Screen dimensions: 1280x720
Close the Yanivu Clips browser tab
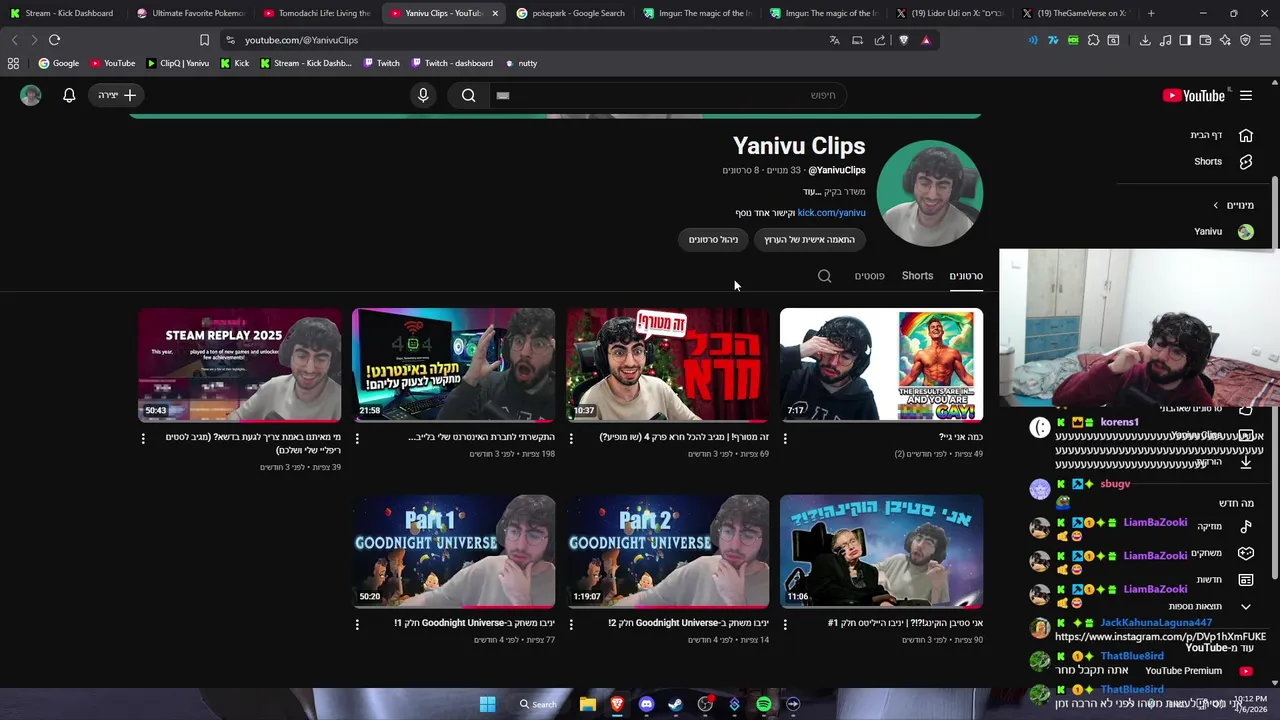[494, 13]
